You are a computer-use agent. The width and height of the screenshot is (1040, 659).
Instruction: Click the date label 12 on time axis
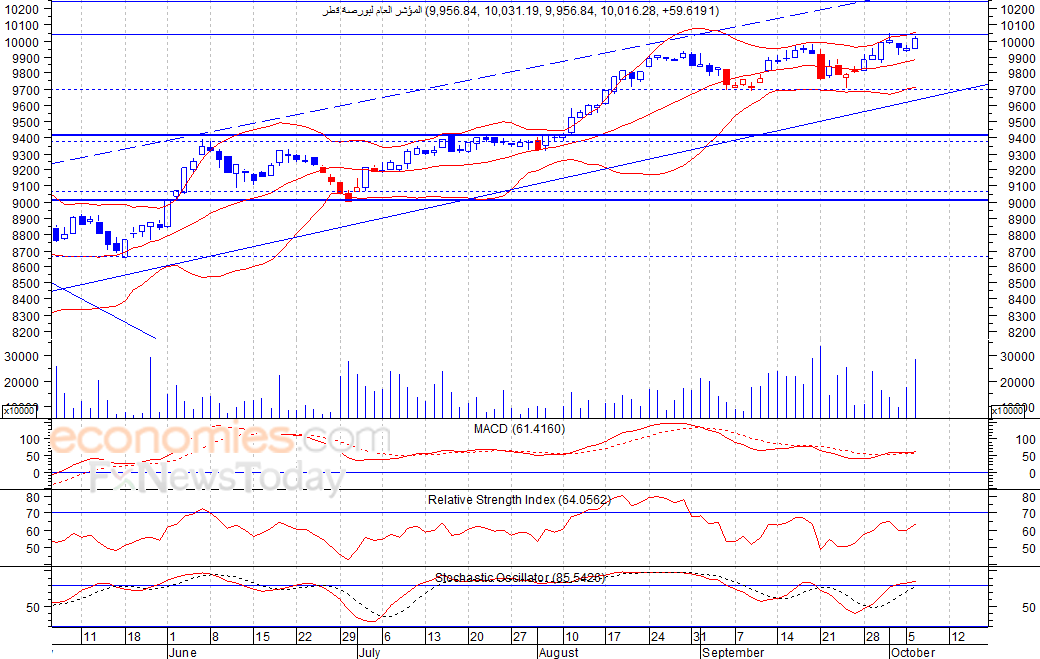(958, 636)
